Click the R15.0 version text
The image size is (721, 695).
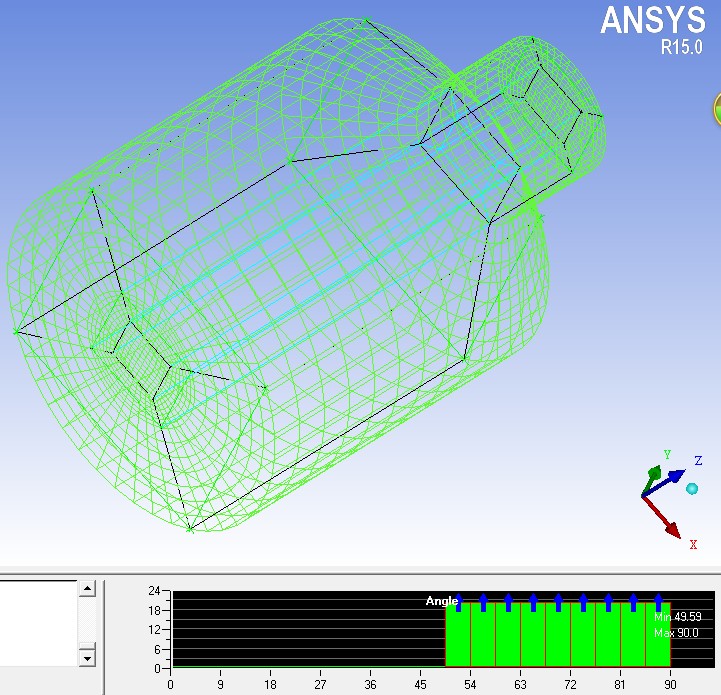pos(681,47)
